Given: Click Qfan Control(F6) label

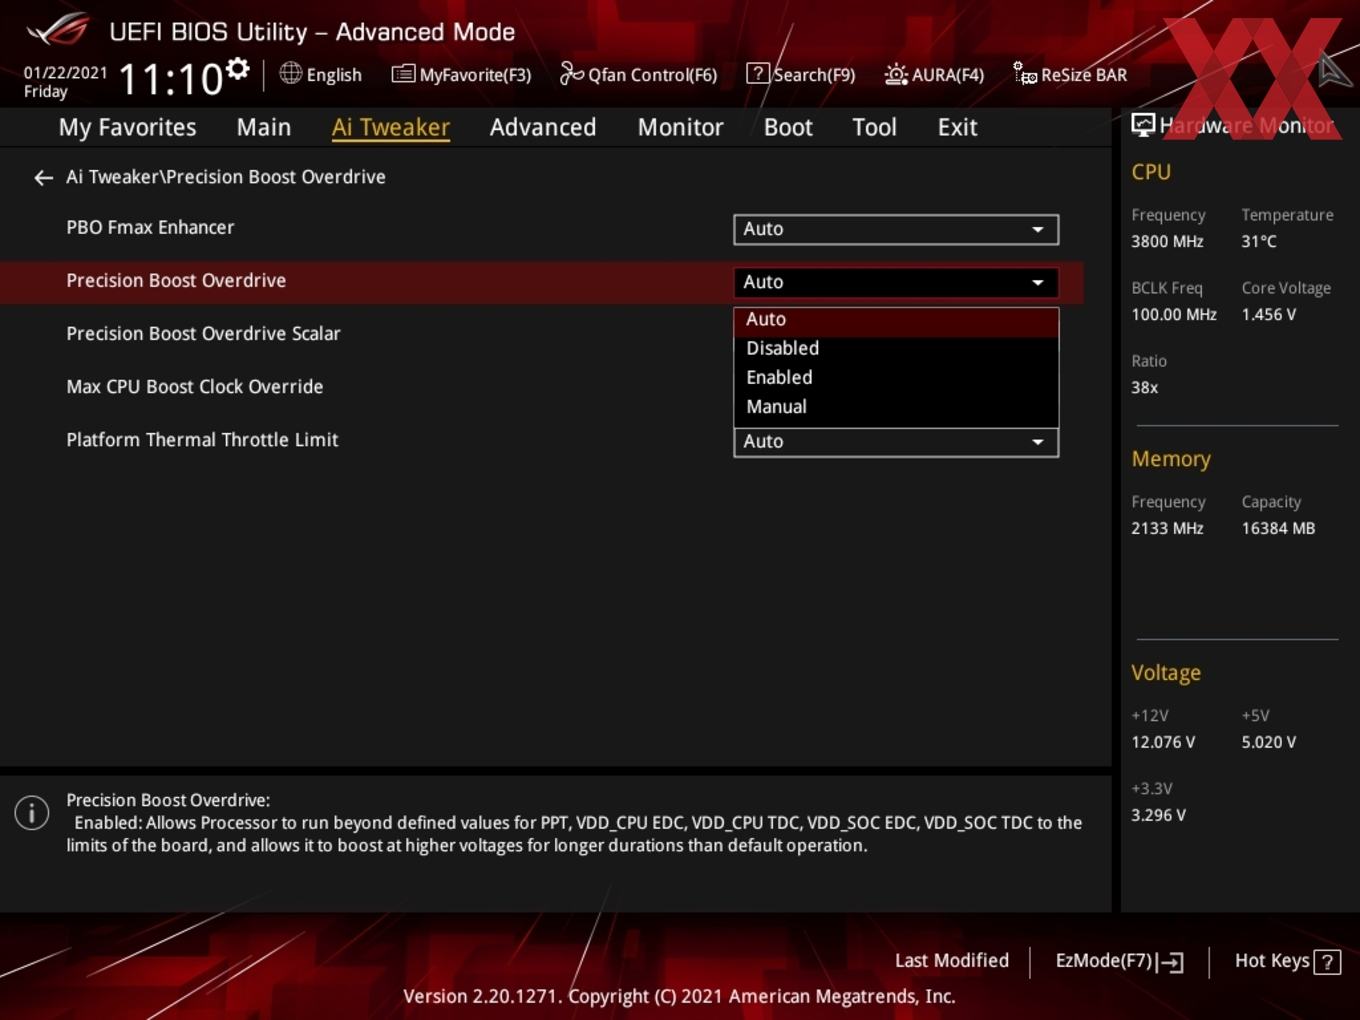Looking at the screenshot, I should coord(652,75).
